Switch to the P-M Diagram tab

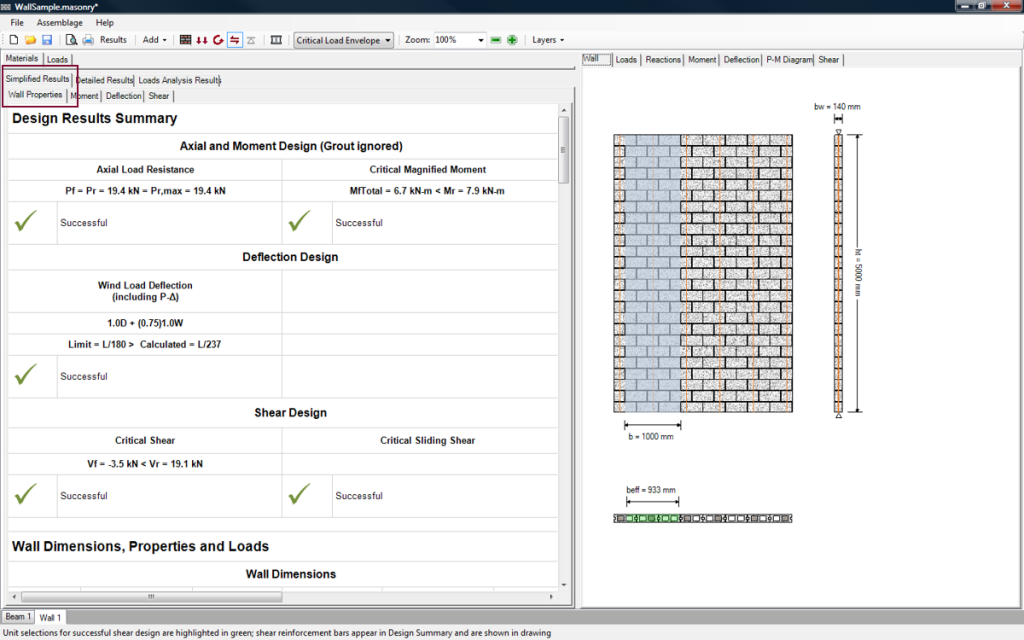tap(789, 60)
